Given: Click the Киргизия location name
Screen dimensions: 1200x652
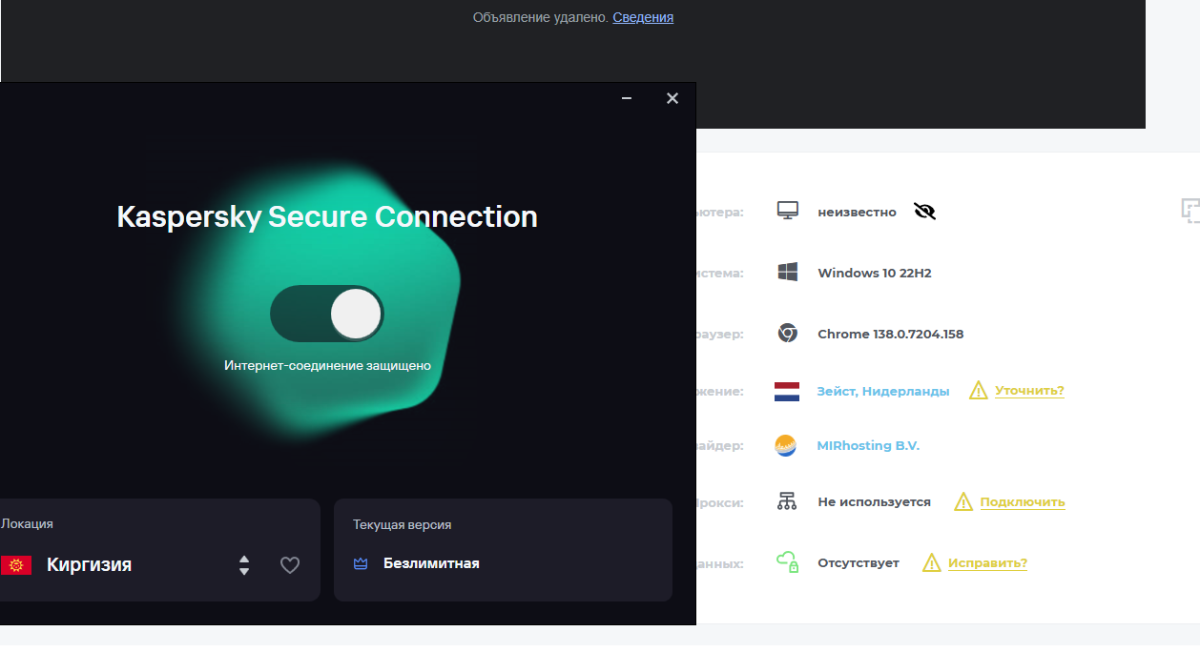Looking at the screenshot, I should 89,565.
